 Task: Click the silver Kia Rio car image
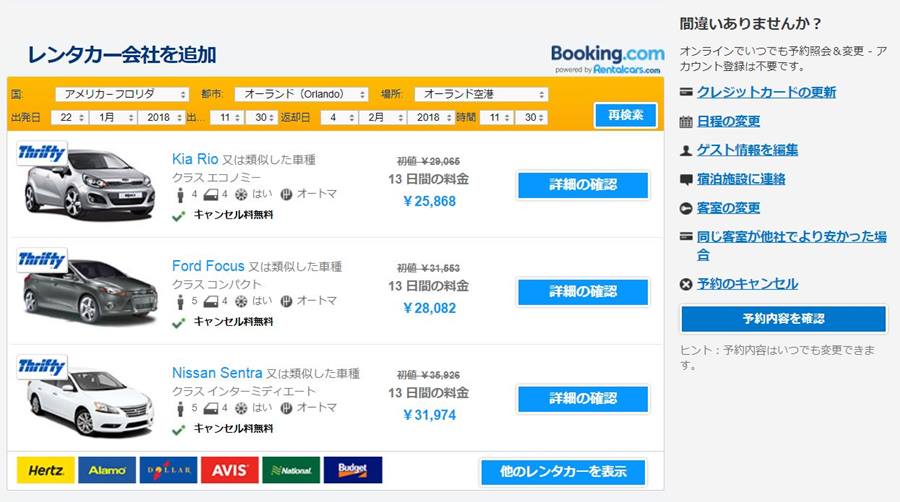click(x=89, y=185)
